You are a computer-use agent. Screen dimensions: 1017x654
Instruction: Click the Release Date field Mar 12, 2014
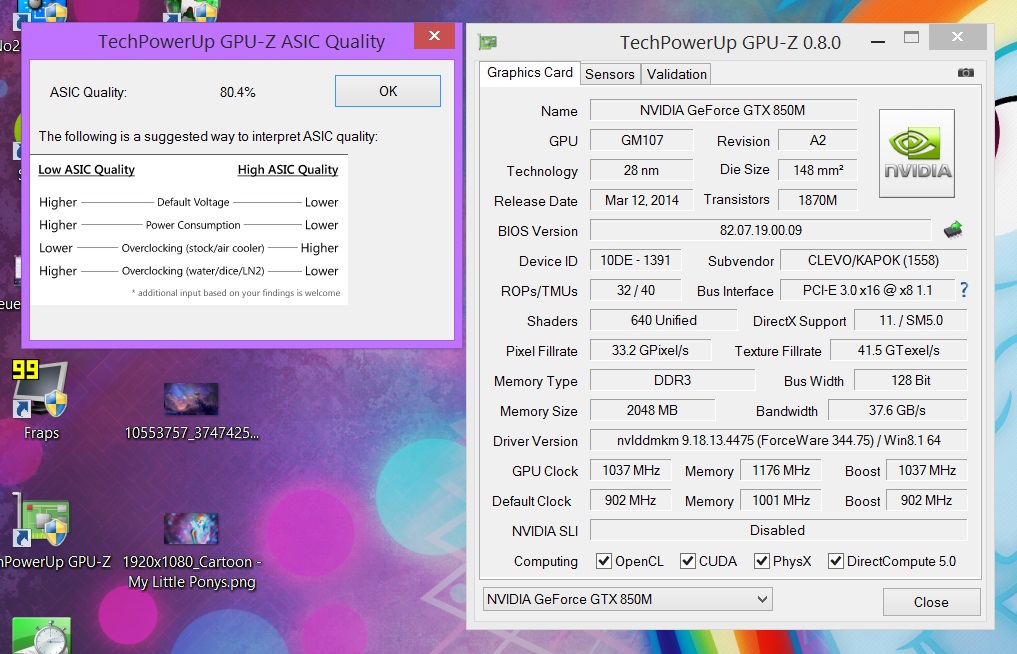tap(641, 200)
